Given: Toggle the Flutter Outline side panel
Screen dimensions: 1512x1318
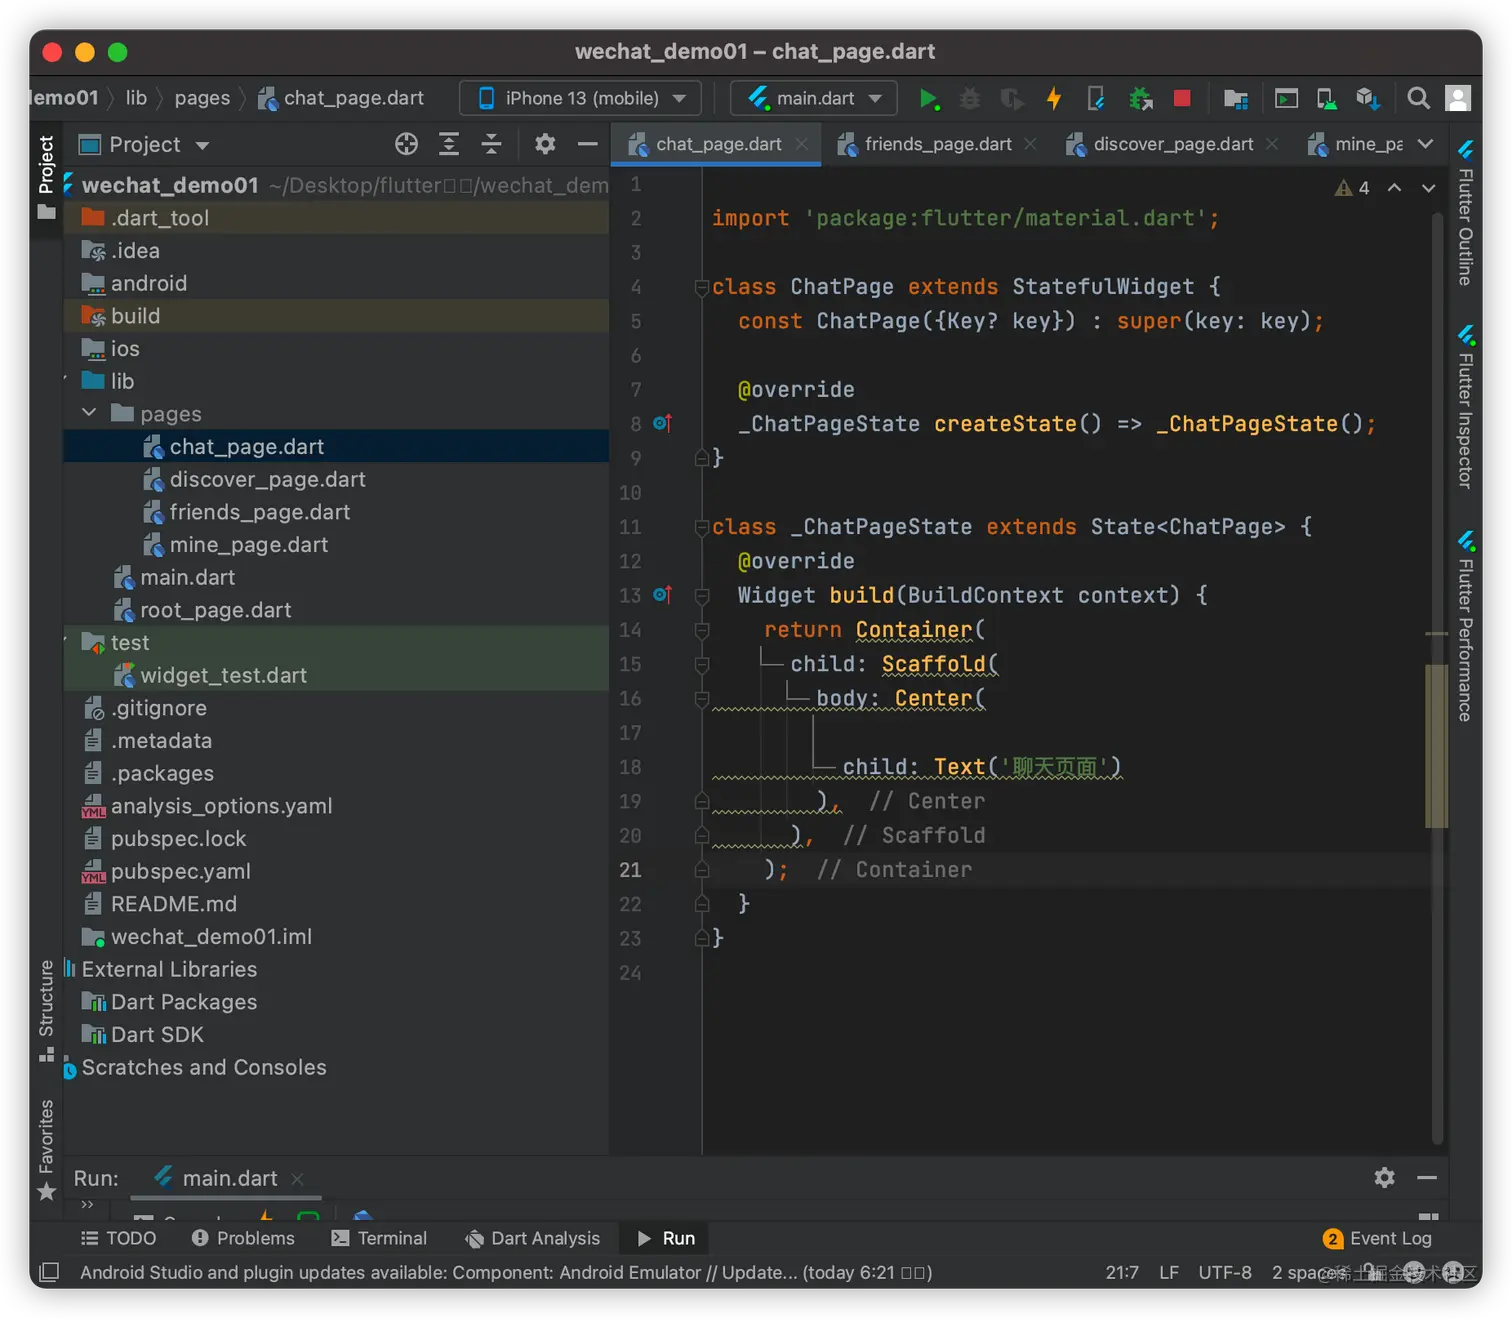Looking at the screenshot, I should (1465, 214).
